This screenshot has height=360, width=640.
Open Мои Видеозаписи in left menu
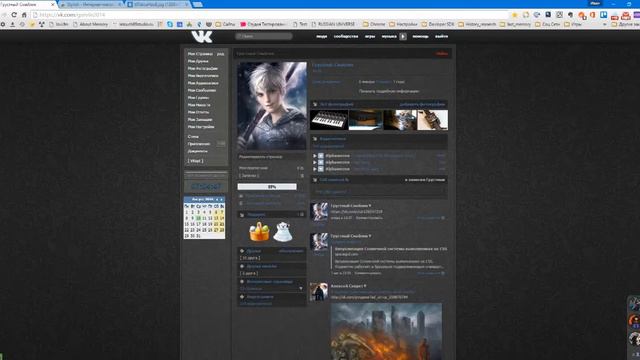coord(203,76)
